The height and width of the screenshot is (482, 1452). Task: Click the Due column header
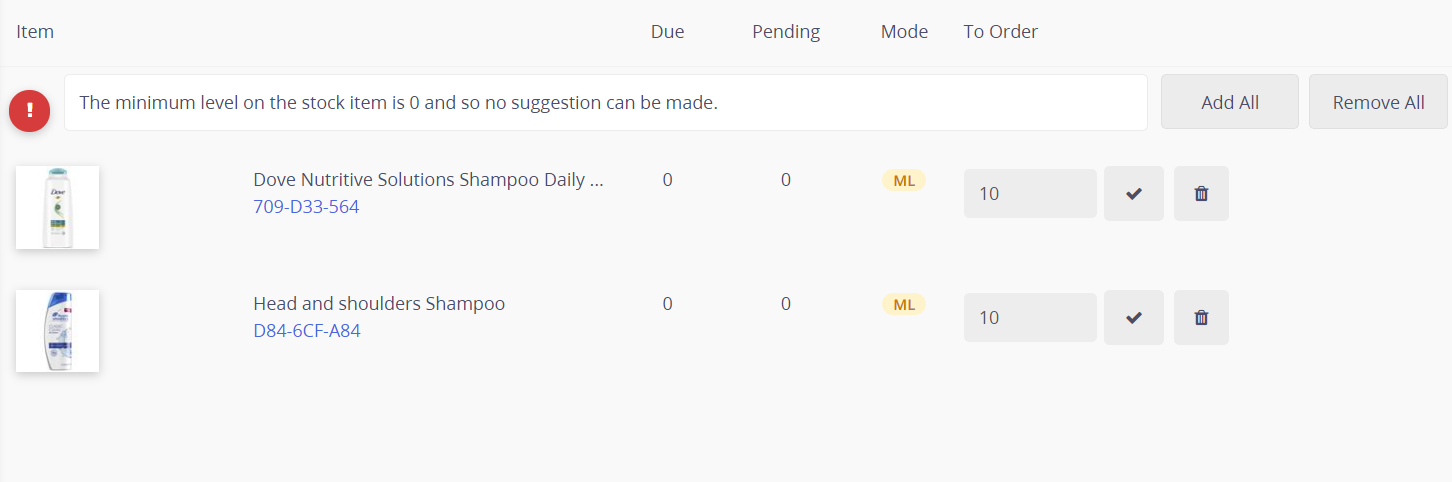(667, 32)
